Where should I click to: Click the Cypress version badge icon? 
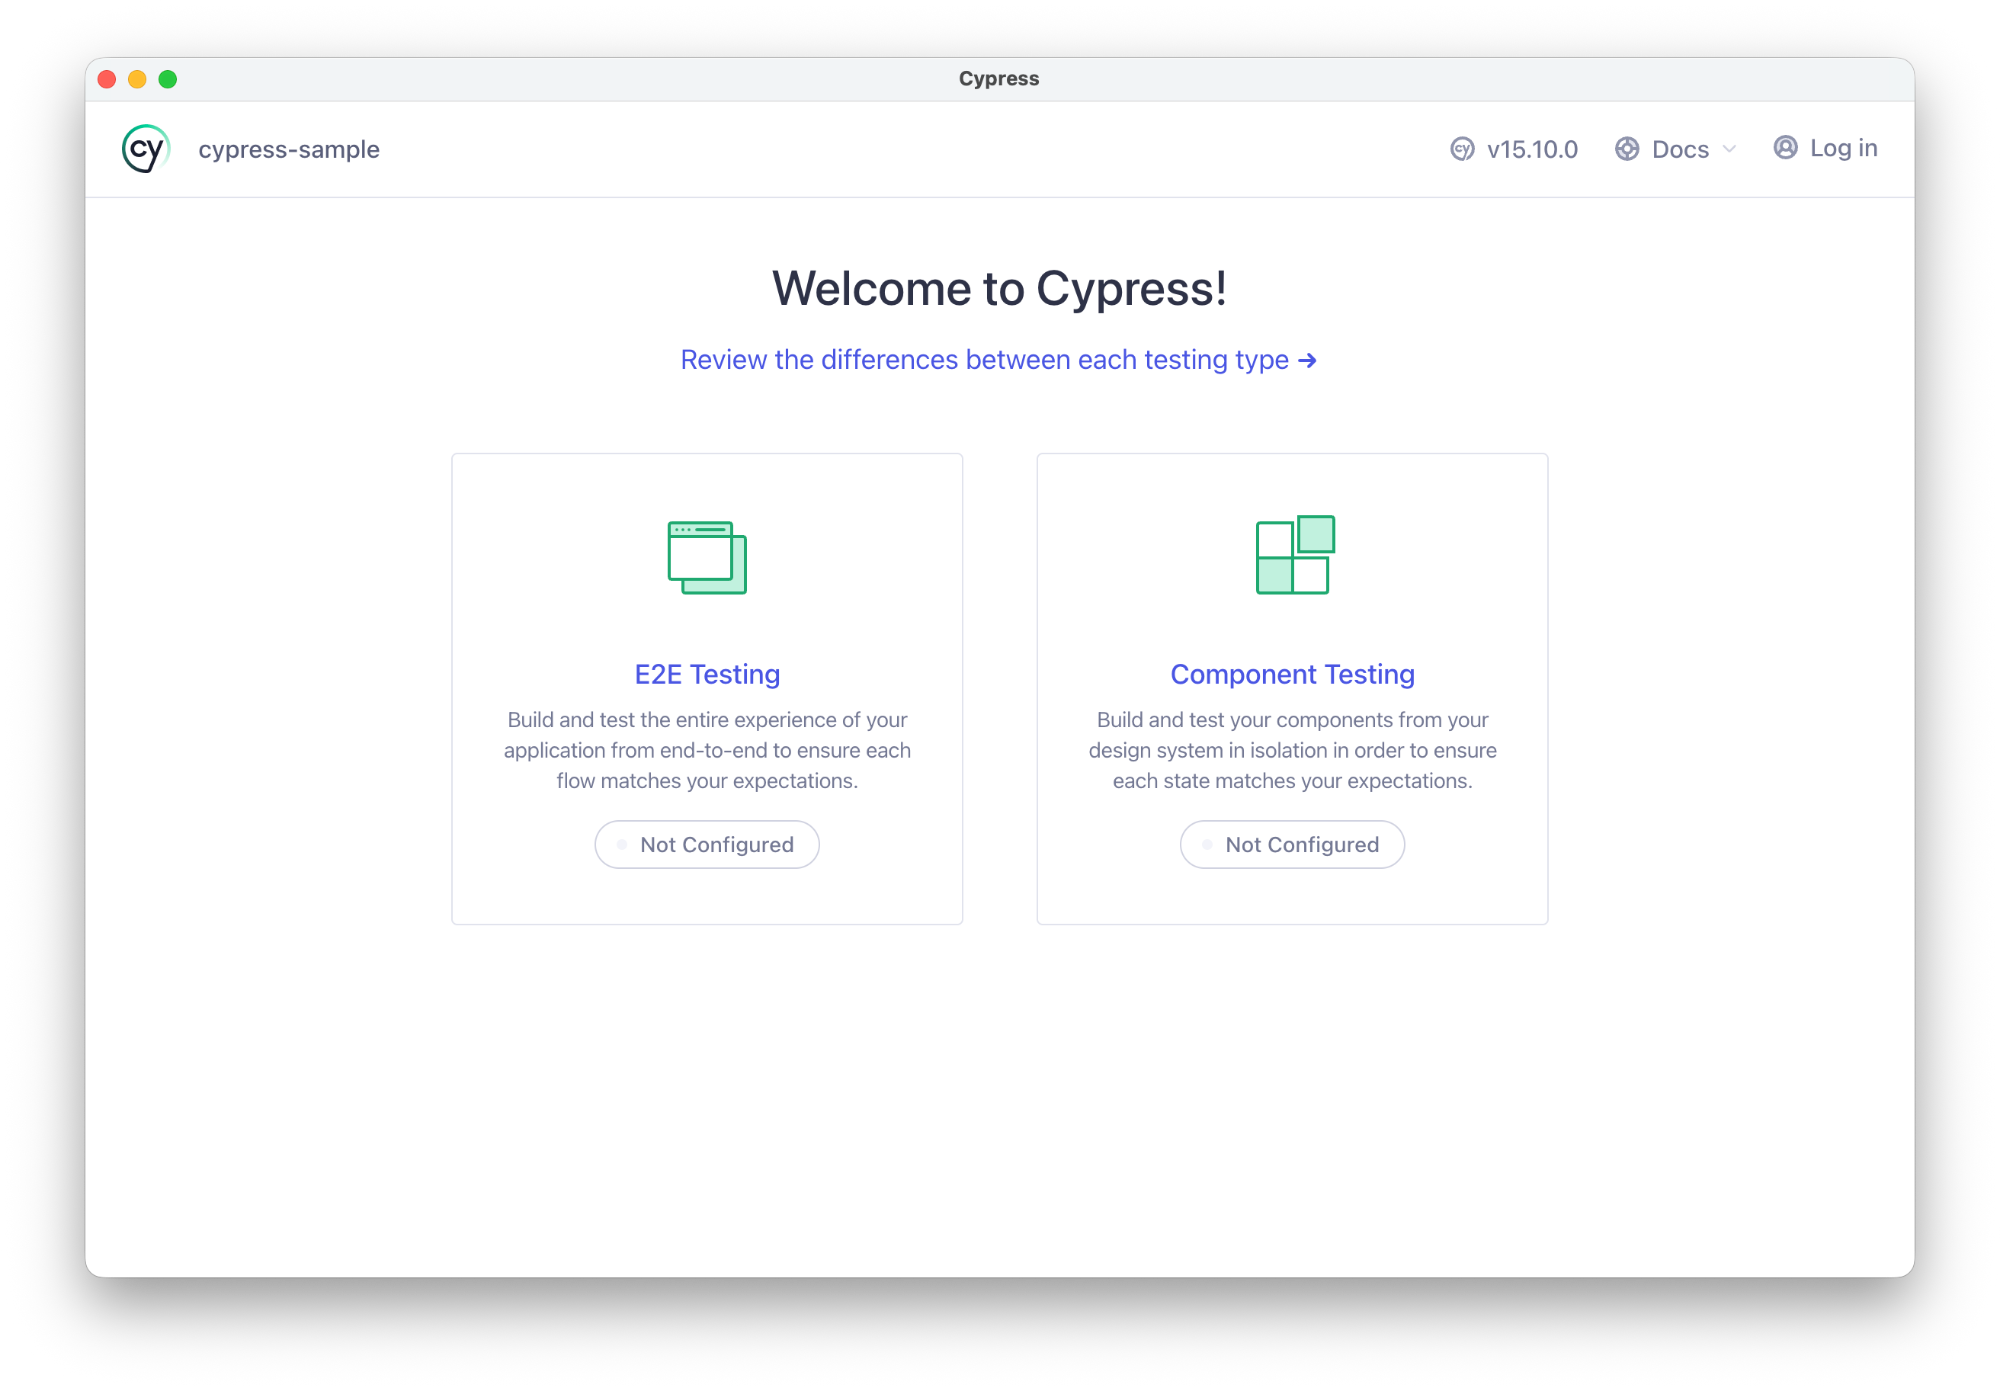click(x=1462, y=149)
